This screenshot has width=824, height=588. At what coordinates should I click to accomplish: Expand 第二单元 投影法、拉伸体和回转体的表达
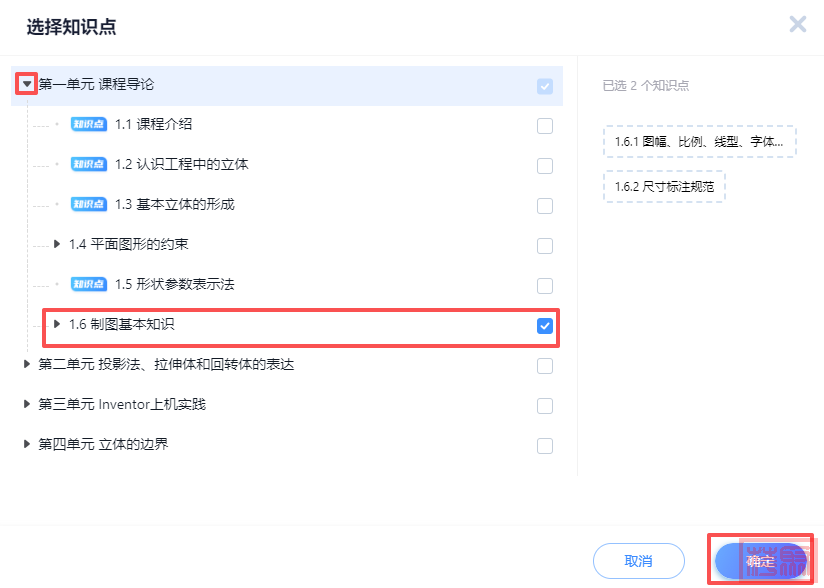(27, 365)
